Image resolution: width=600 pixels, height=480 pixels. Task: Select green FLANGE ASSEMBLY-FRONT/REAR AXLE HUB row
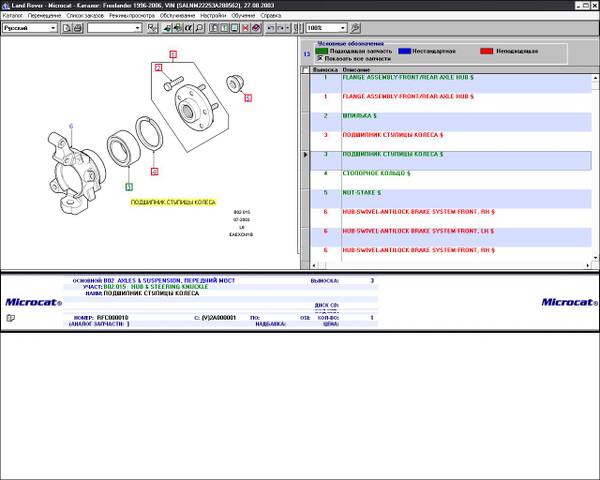pos(451,83)
